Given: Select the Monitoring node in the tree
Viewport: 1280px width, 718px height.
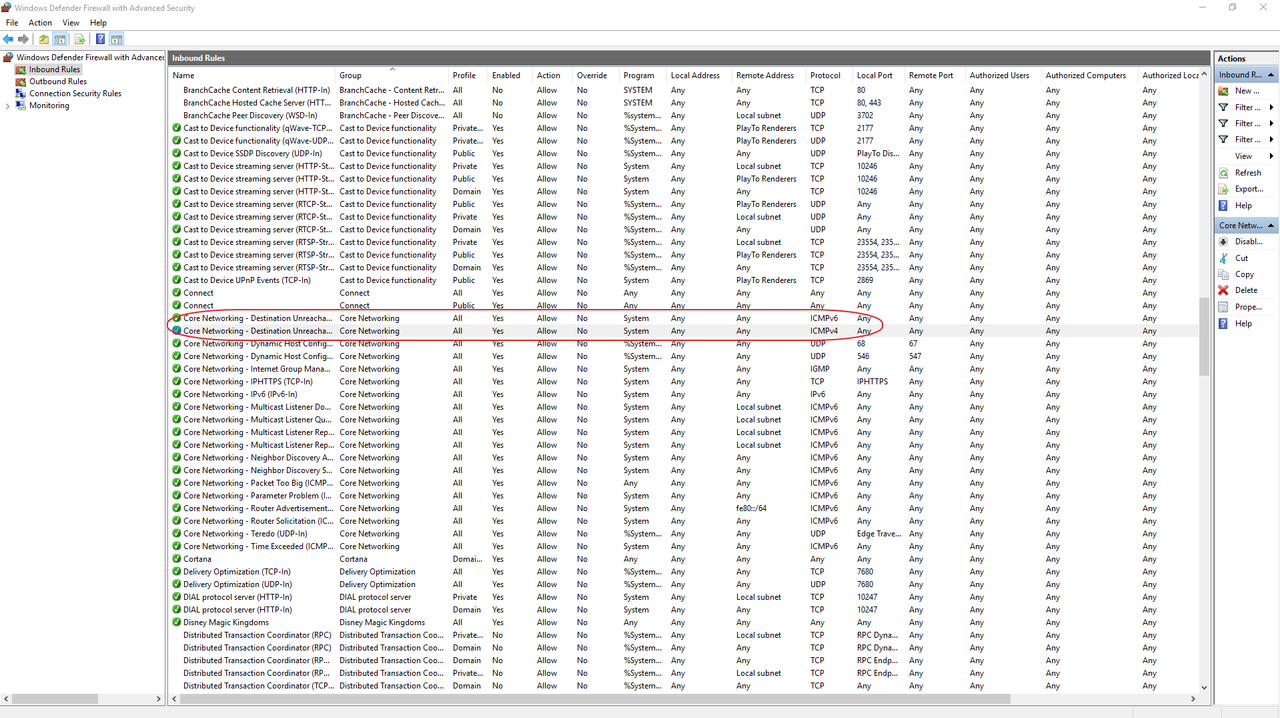Looking at the screenshot, I should [49, 106].
